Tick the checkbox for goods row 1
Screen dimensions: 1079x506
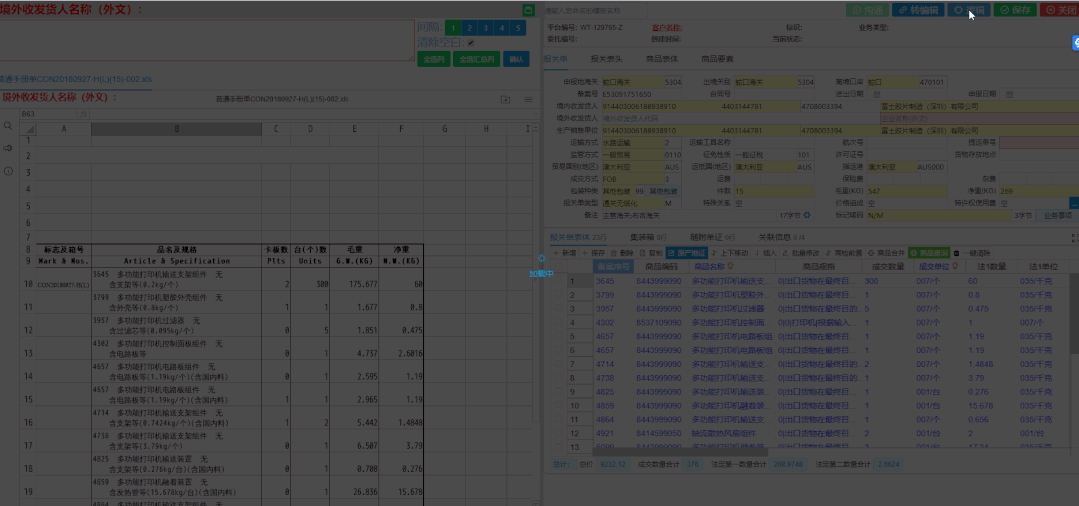pyautogui.click(x=559, y=281)
